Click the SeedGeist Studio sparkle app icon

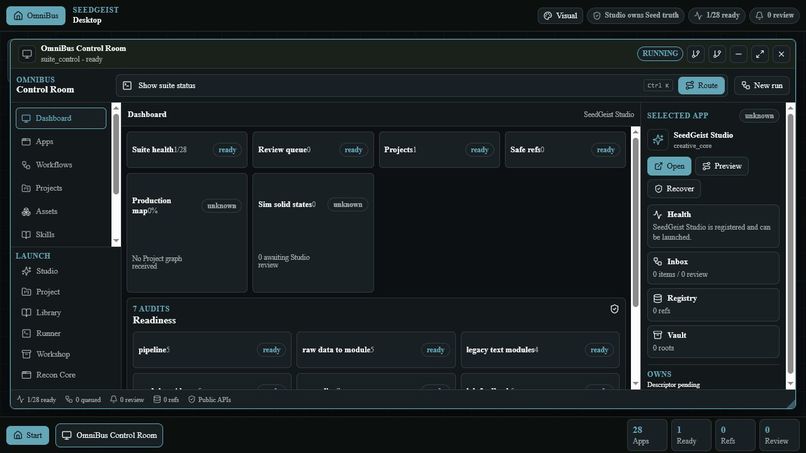click(657, 139)
